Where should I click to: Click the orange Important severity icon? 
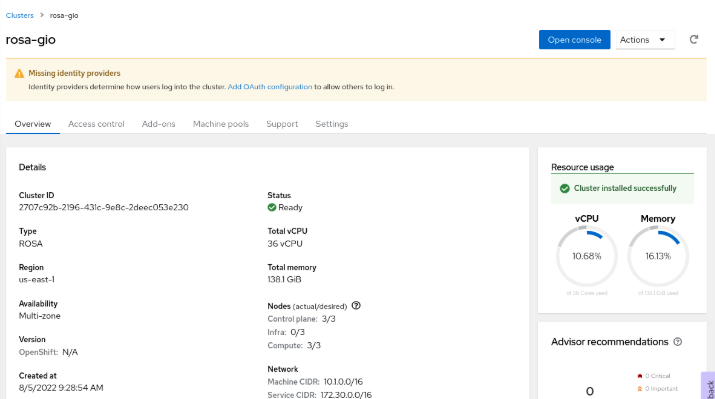(640, 389)
